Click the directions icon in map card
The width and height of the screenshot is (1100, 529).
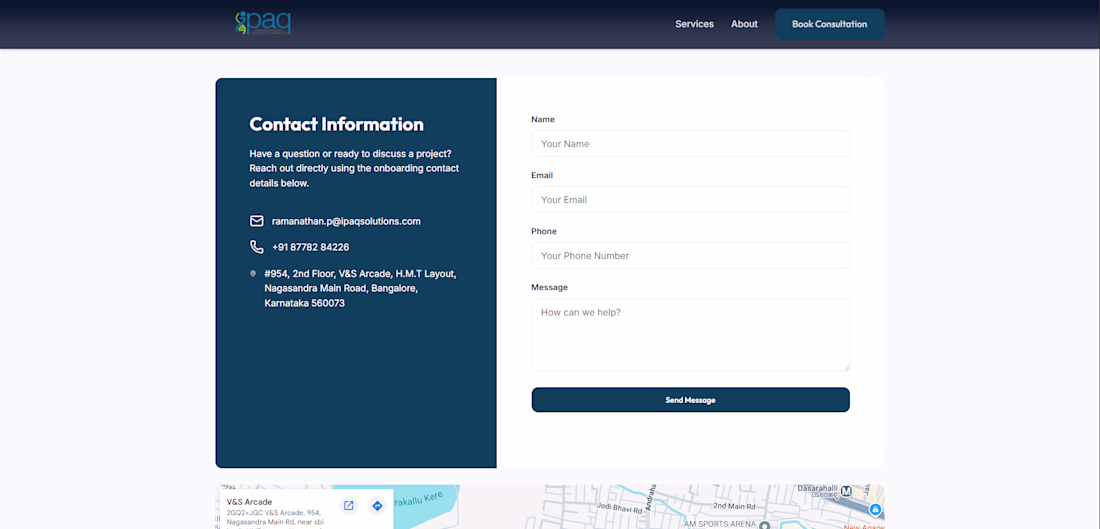[x=377, y=506]
